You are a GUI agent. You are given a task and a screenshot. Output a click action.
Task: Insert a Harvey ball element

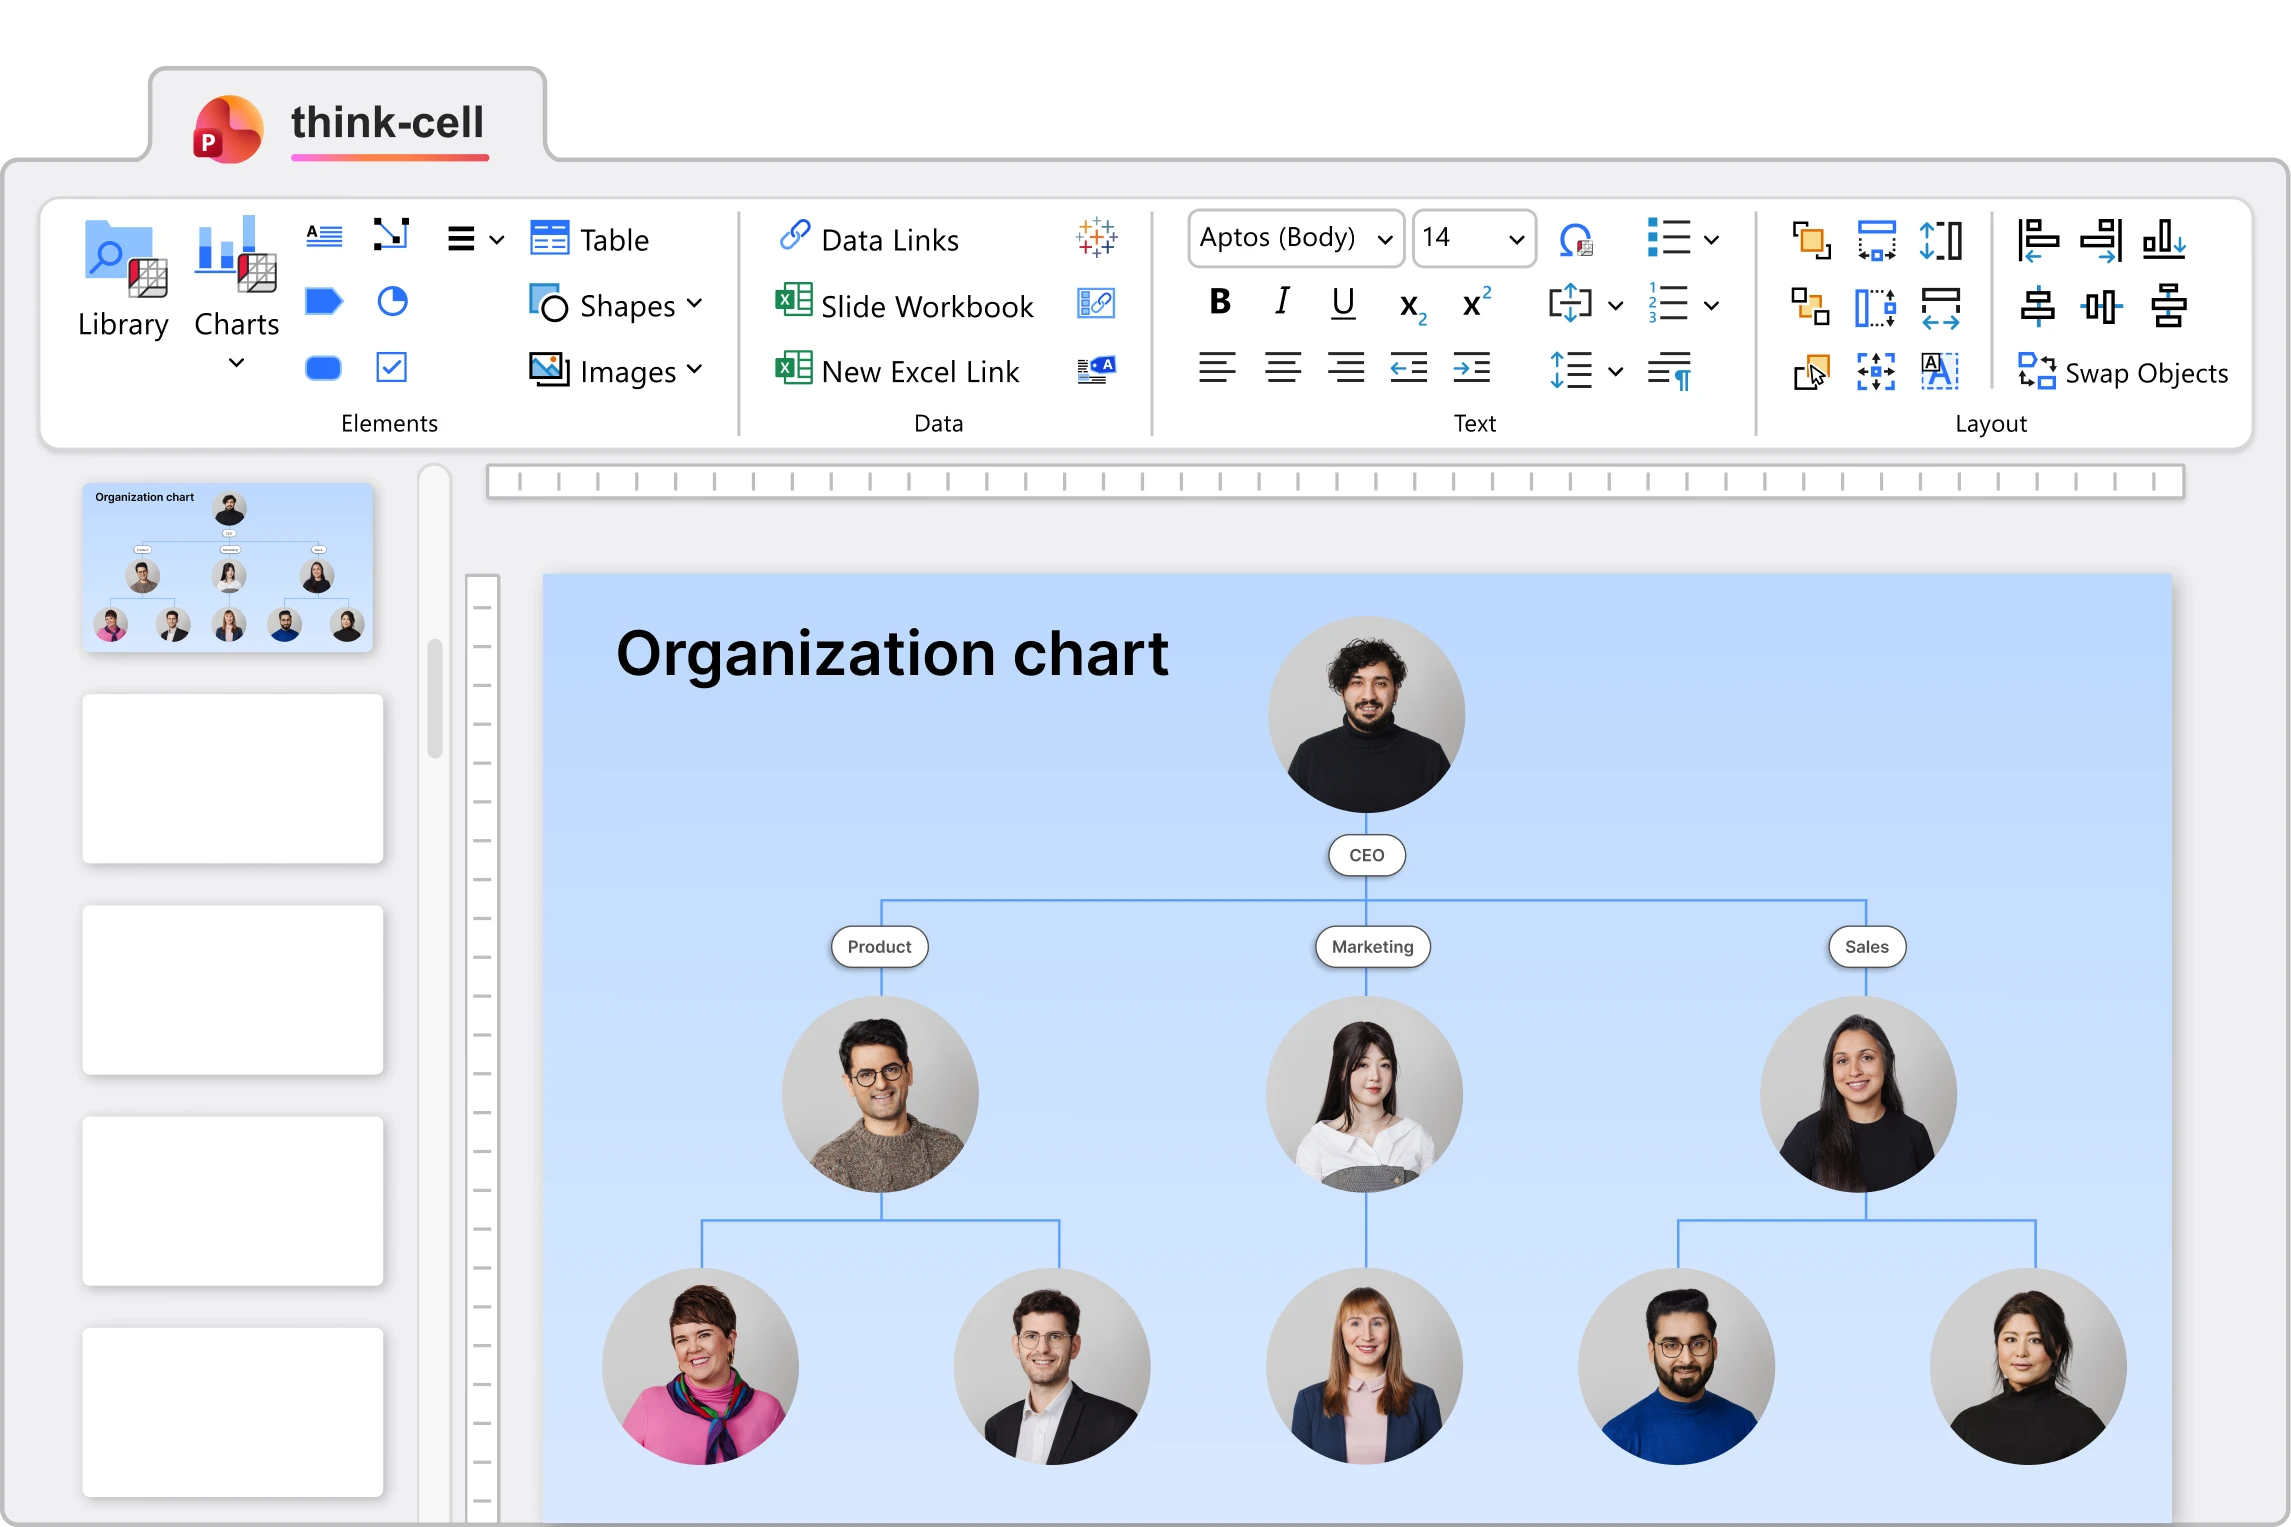coord(392,302)
